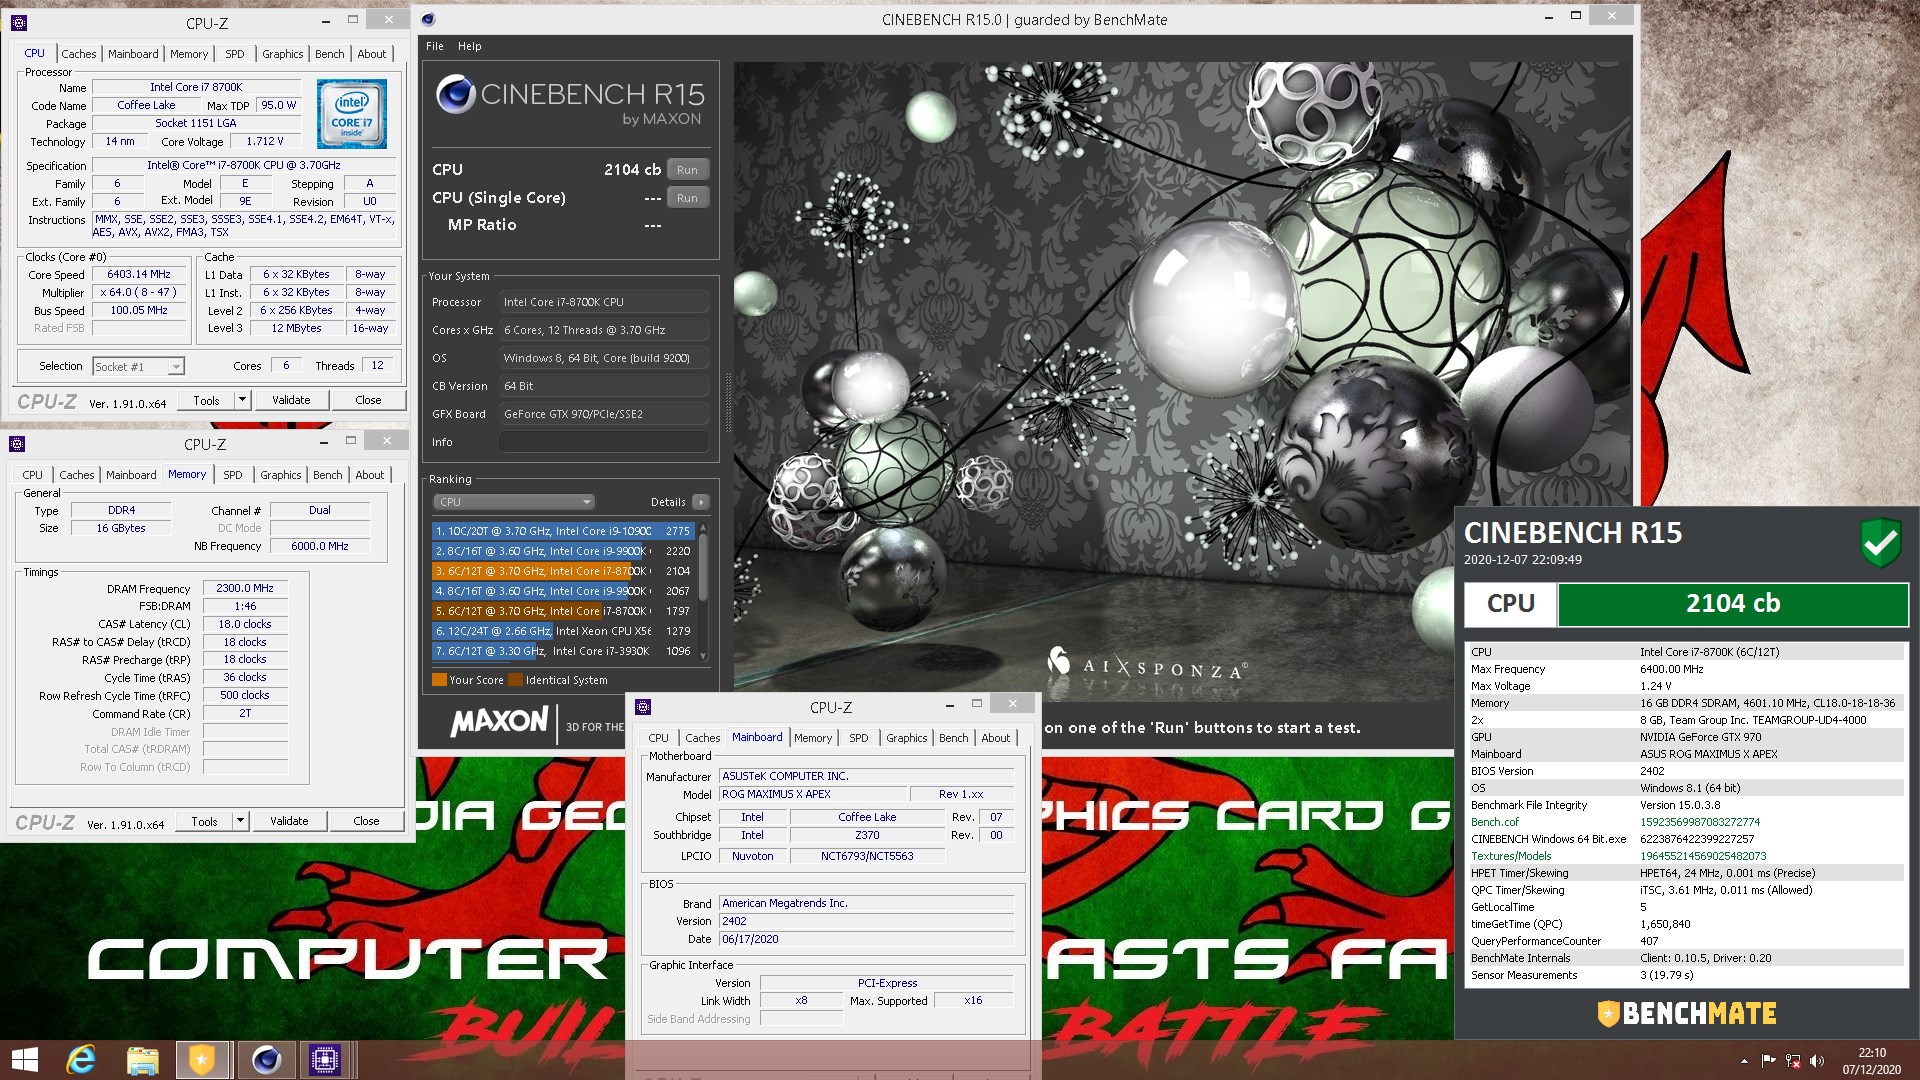Viewport: 1920px width, 1080px height.
Task: Click the Core Speed value 6403.14 MHz
Action: pyautogui.click(x=139, y=274)
